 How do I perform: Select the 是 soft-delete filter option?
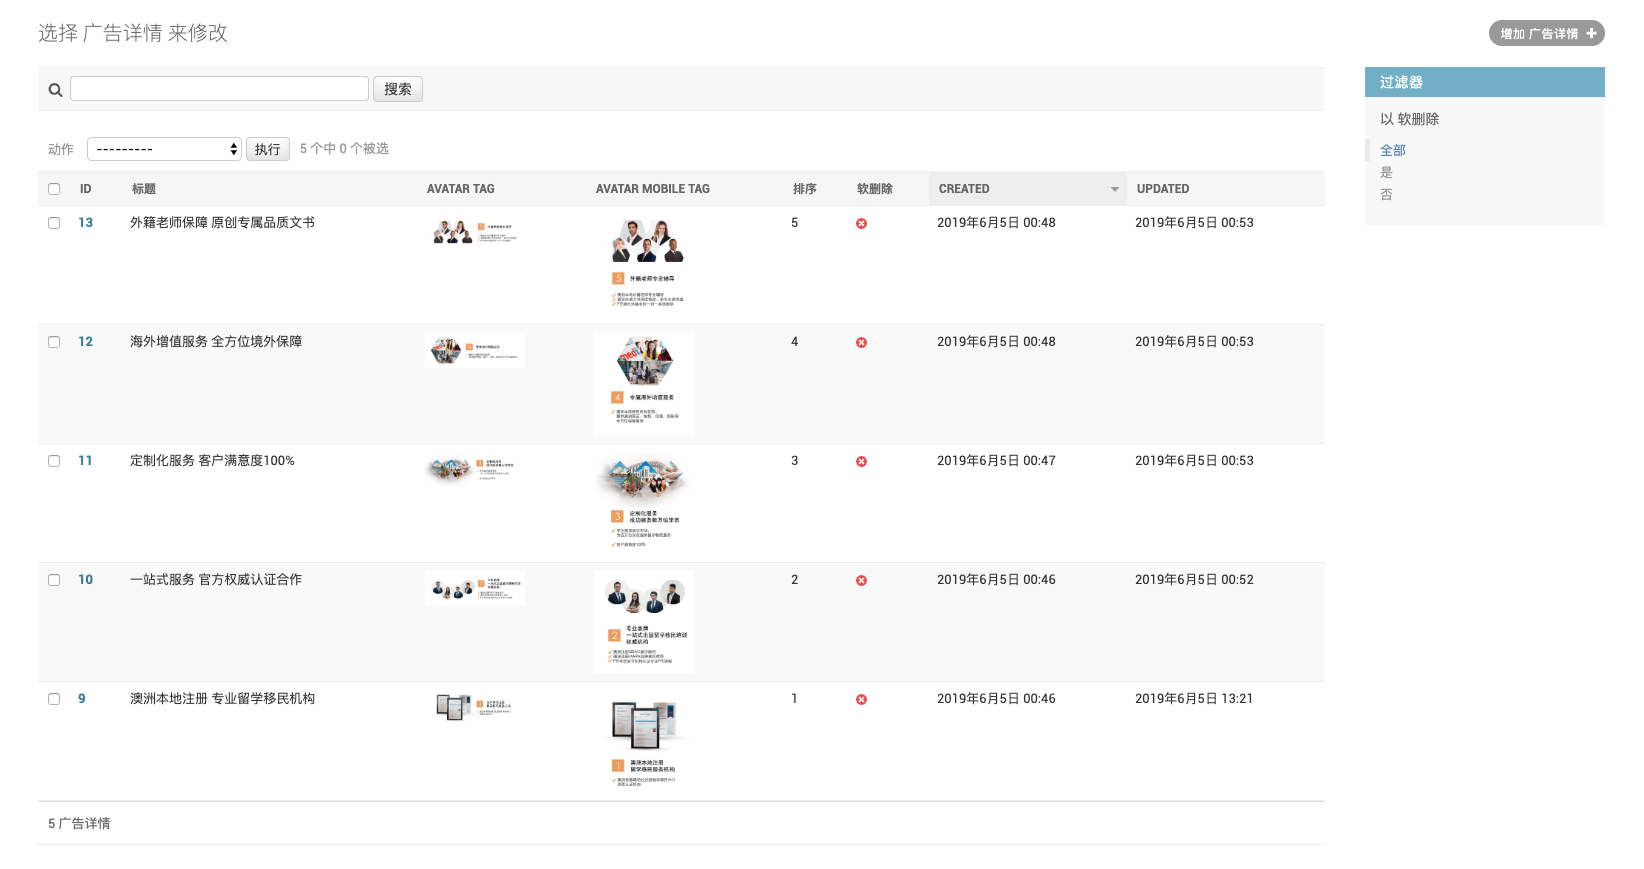[1386, 172]
